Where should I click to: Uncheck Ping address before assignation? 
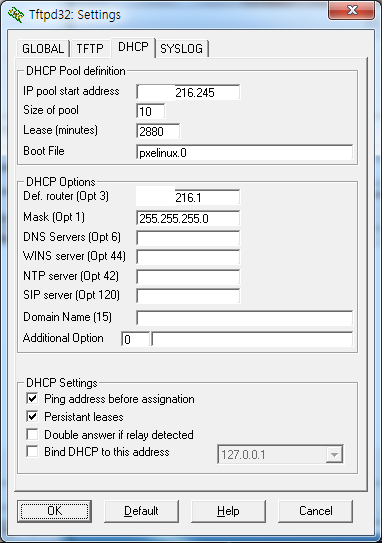pyautogui.click(x=32, y=399)
